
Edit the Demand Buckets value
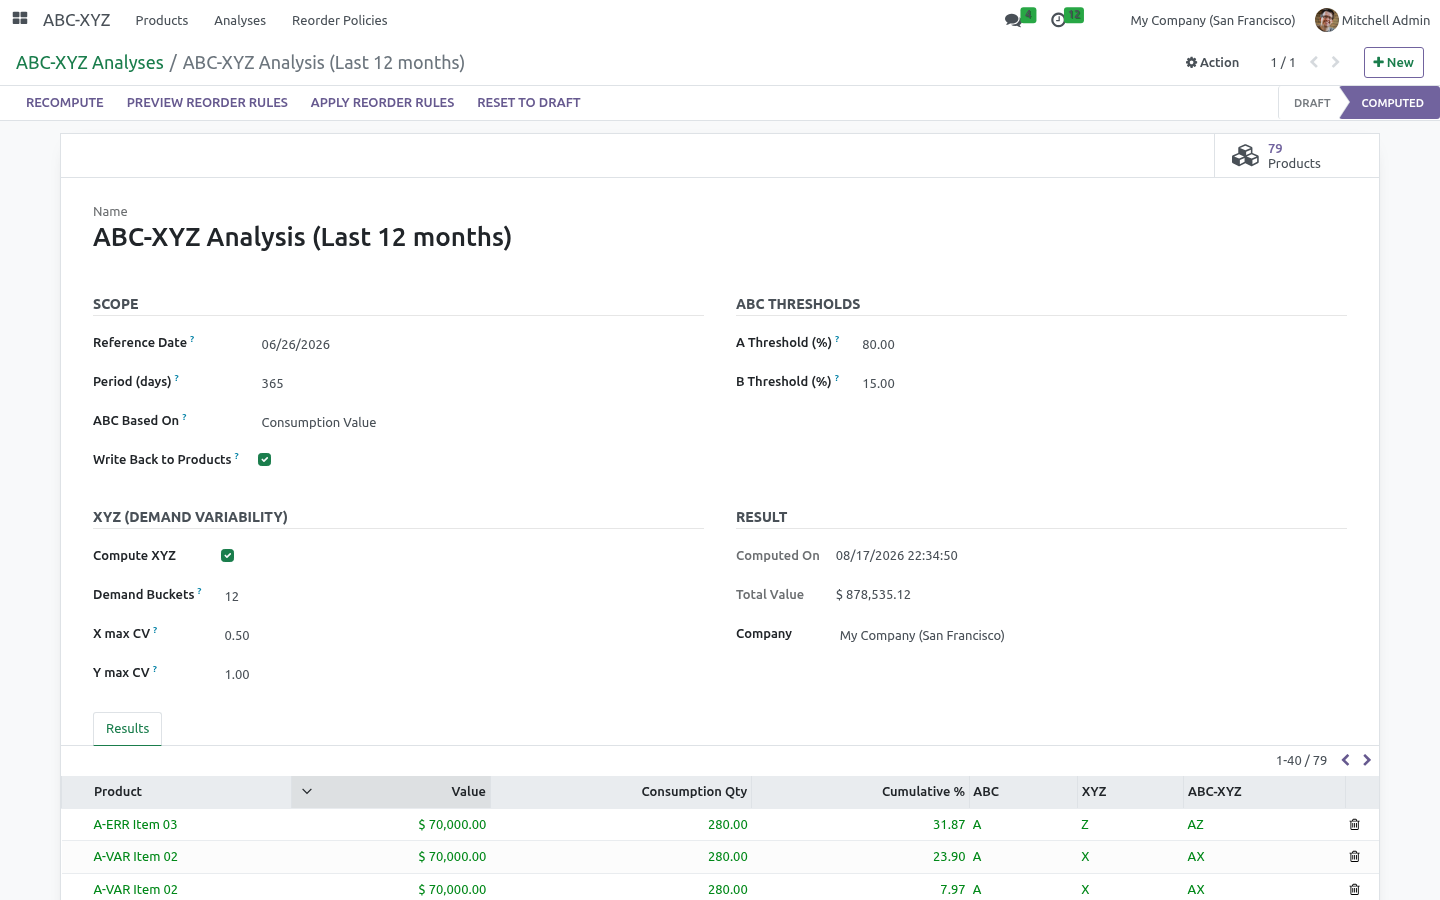[x=463, y=596]
